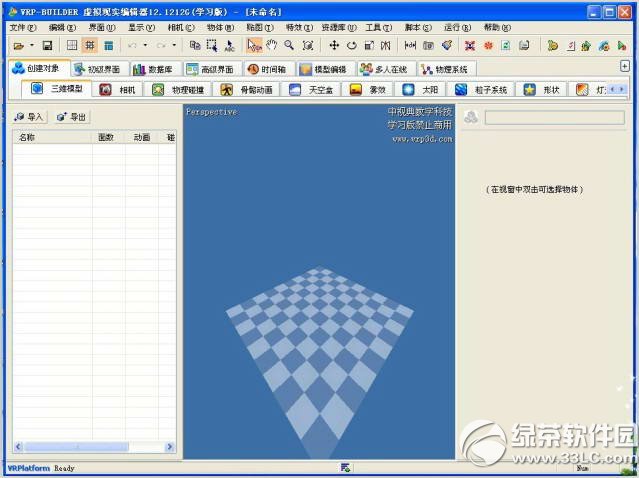639x478 pixels.
Task: Select the rotate circular arrow tool
Action: (352, 46)
